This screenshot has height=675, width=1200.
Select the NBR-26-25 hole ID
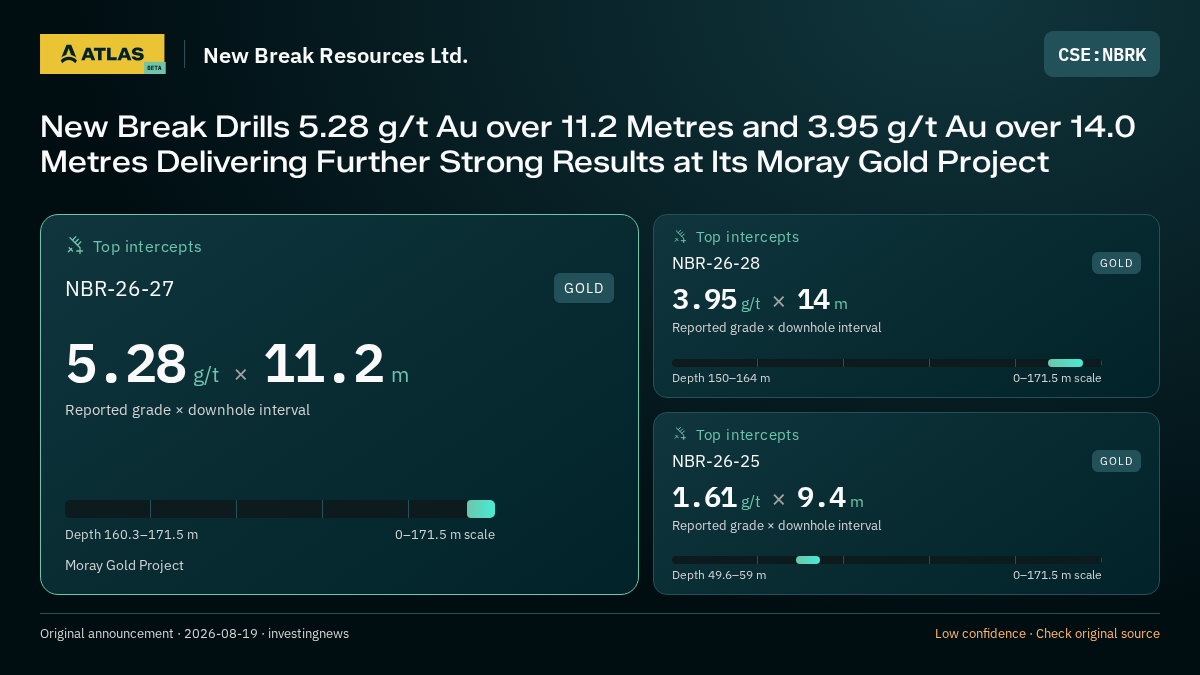click(716, 461)
